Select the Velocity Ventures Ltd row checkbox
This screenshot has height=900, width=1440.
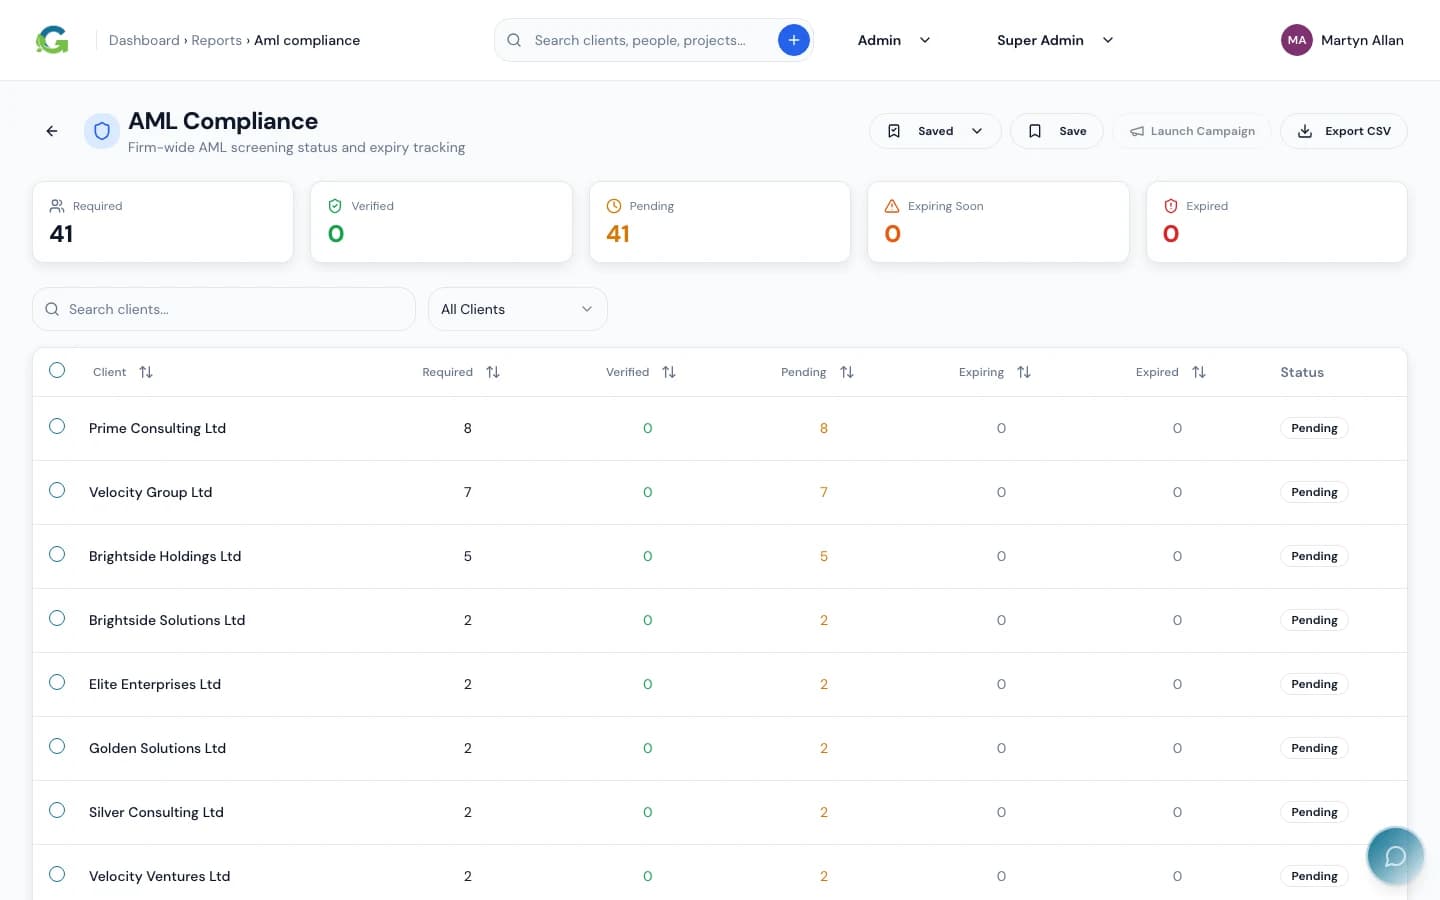click(x=57, y=874)
